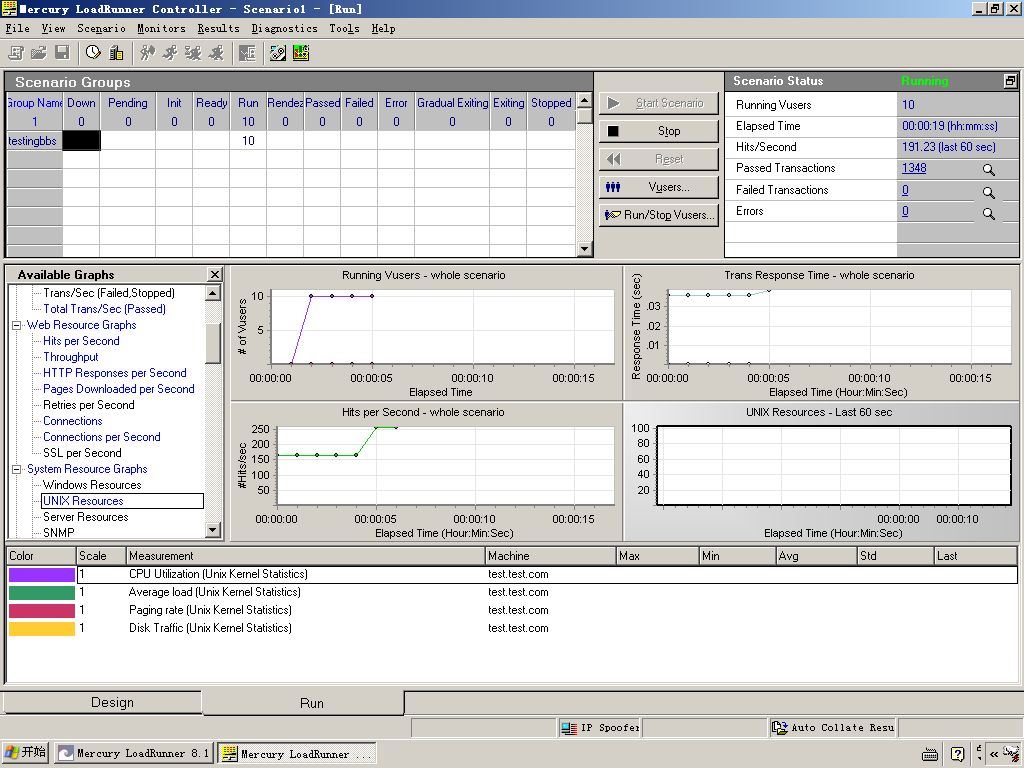Open the clock schedule toolbar icon

tap(93, 53)
